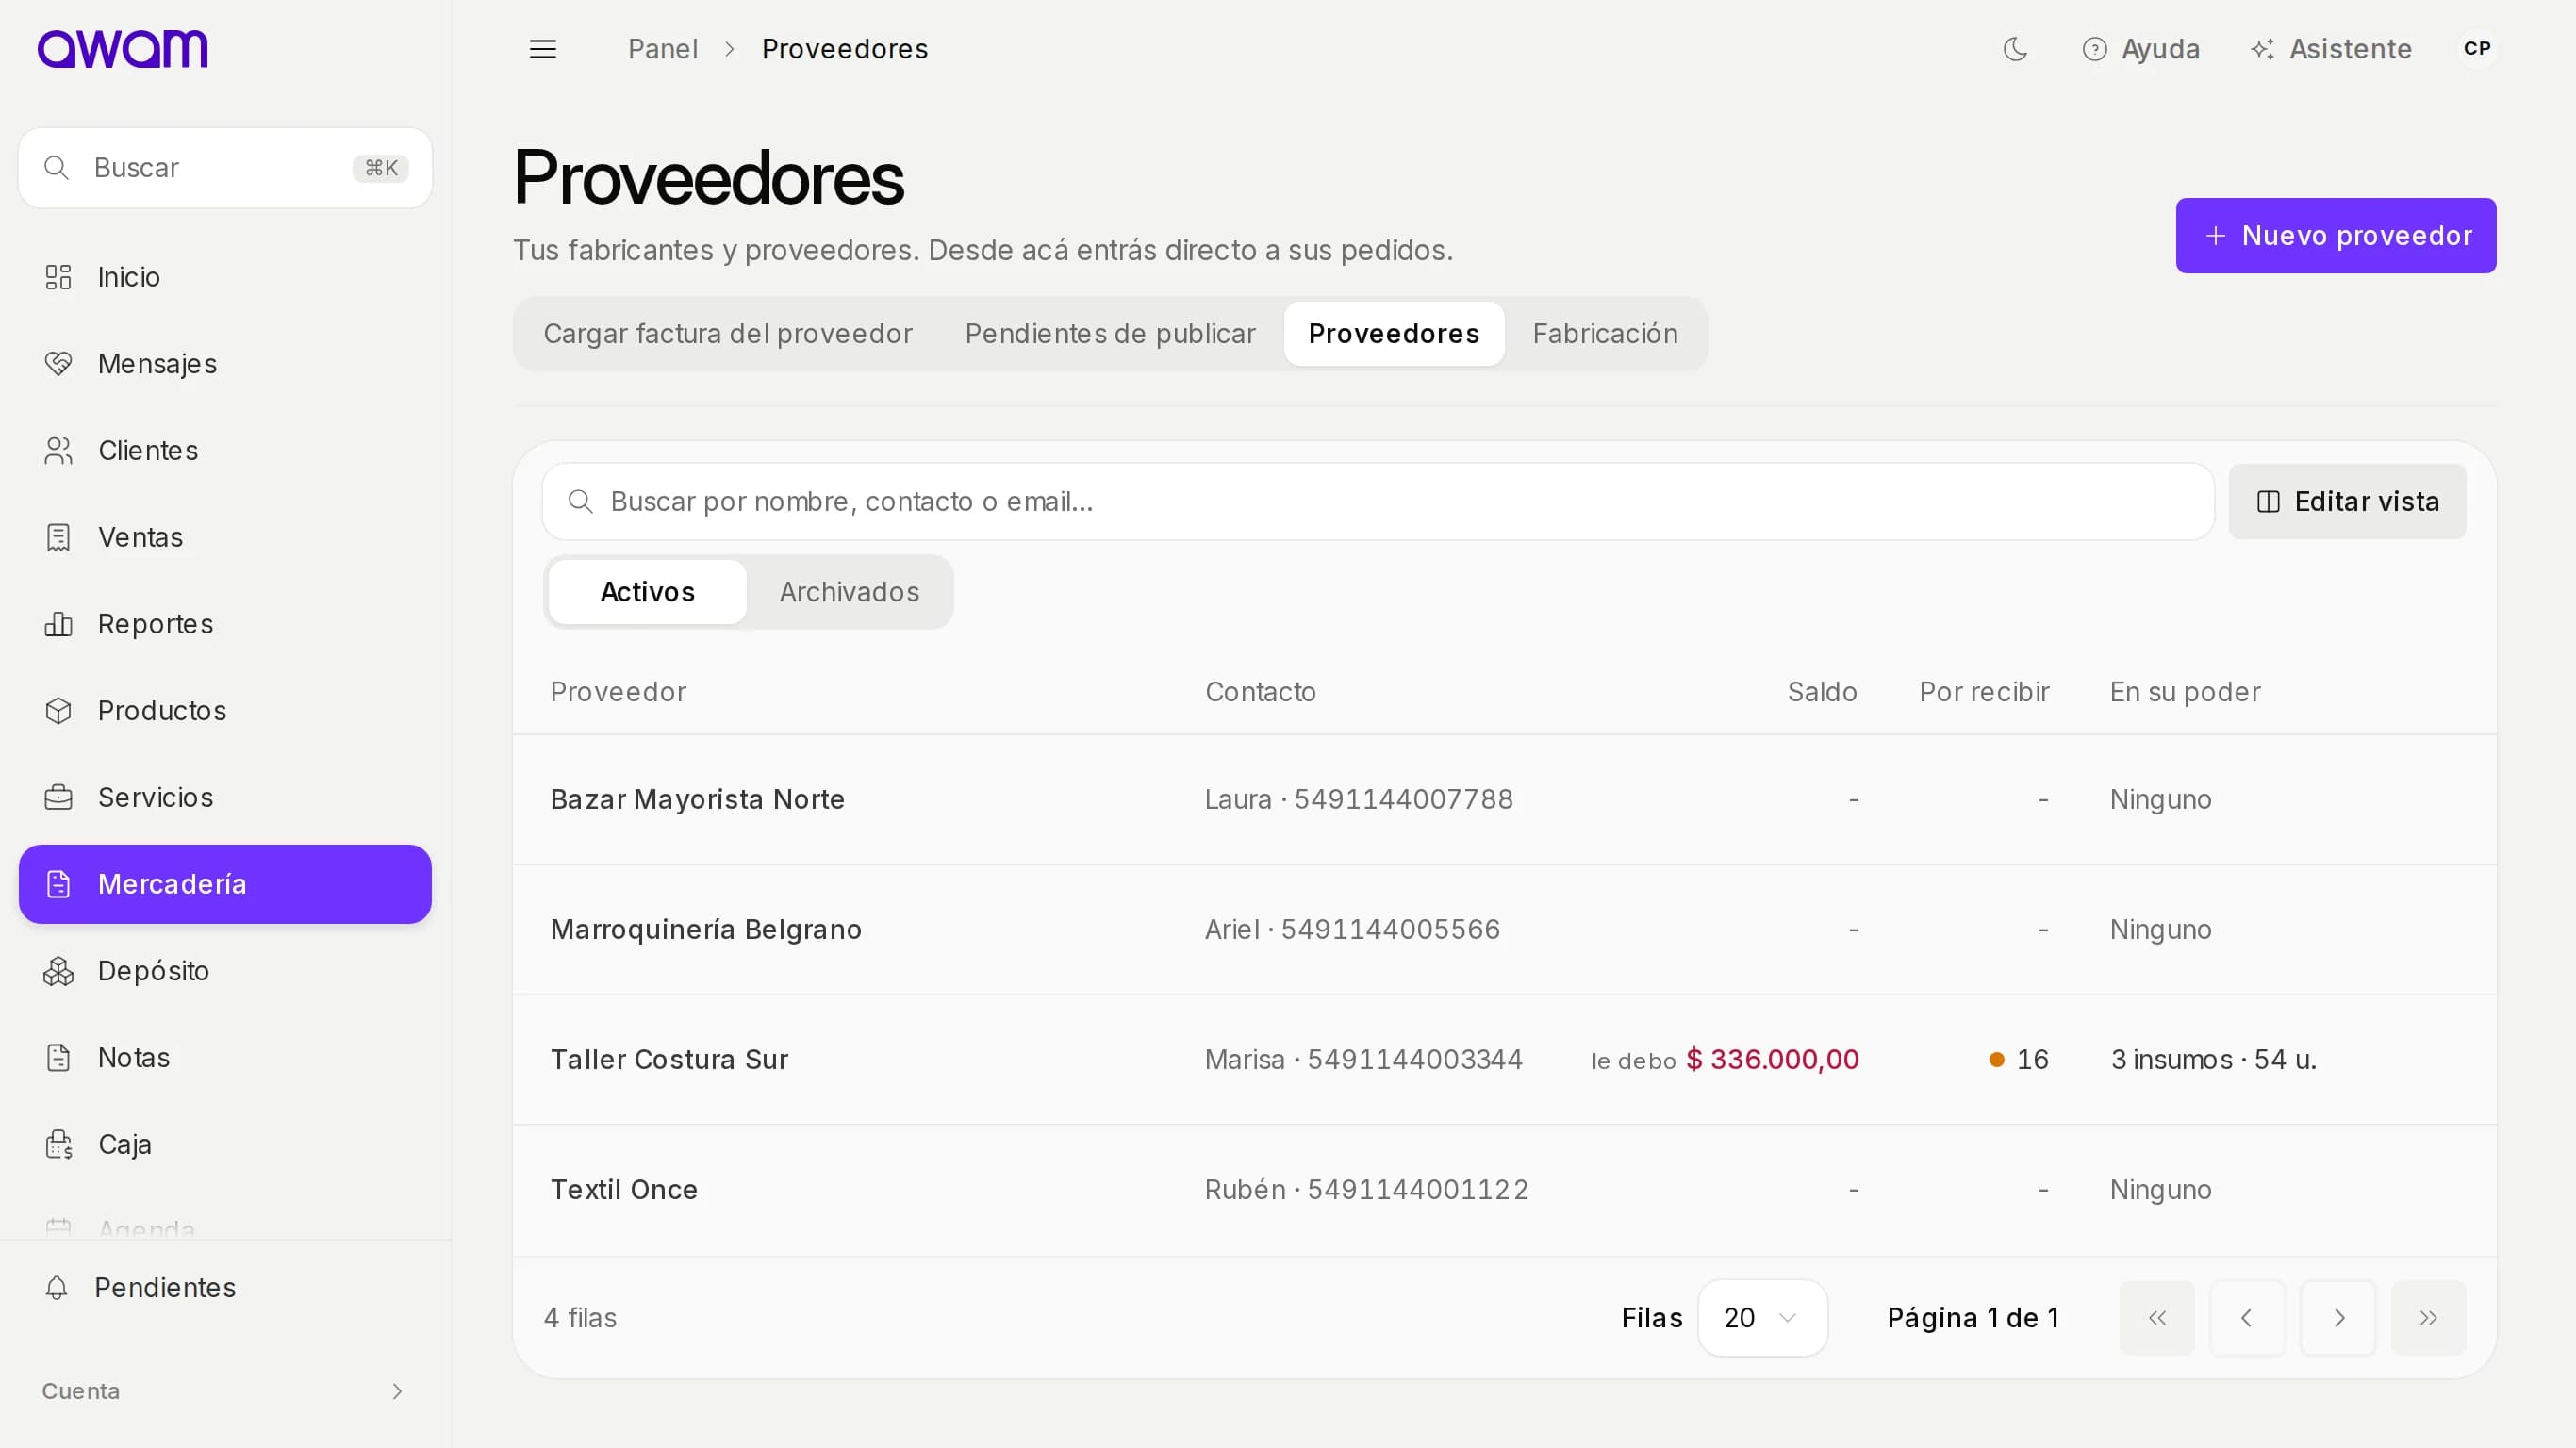
Task: Go to the last page
Action: (2428, 1318)
